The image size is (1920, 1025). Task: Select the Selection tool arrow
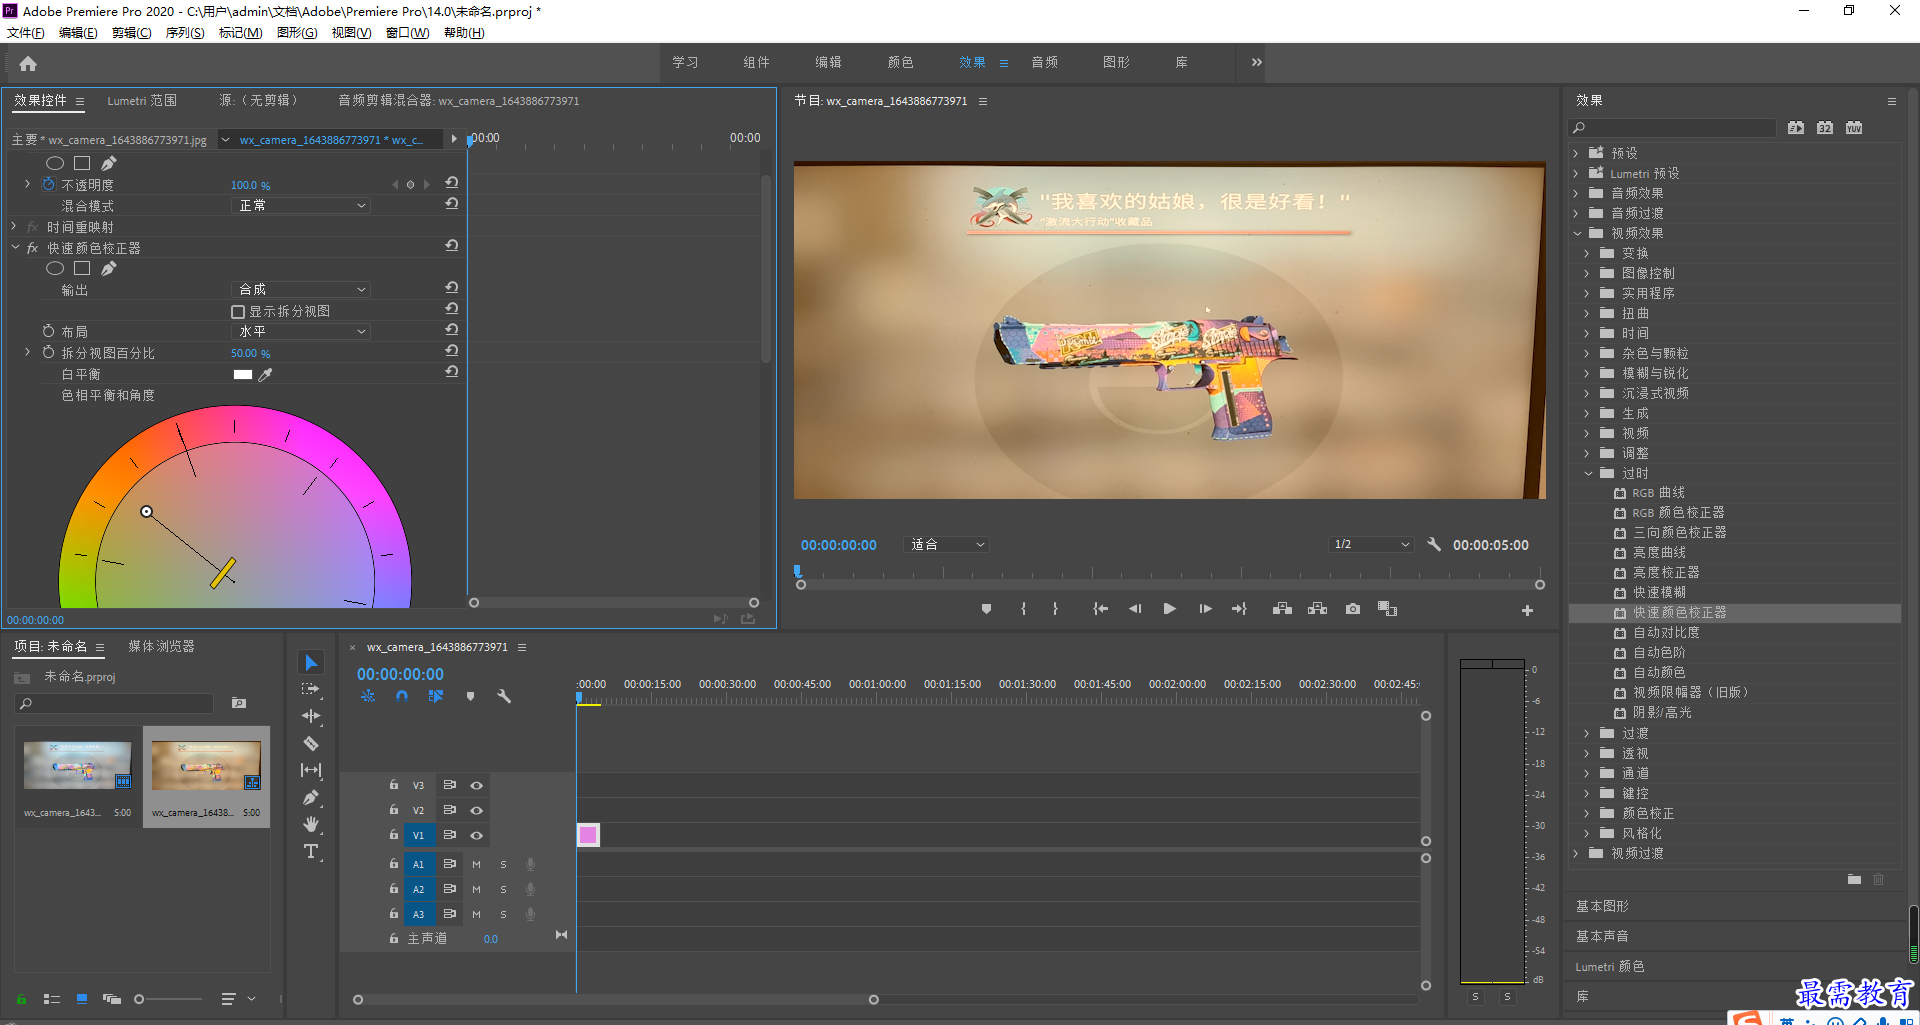click(x=311, y=662)
